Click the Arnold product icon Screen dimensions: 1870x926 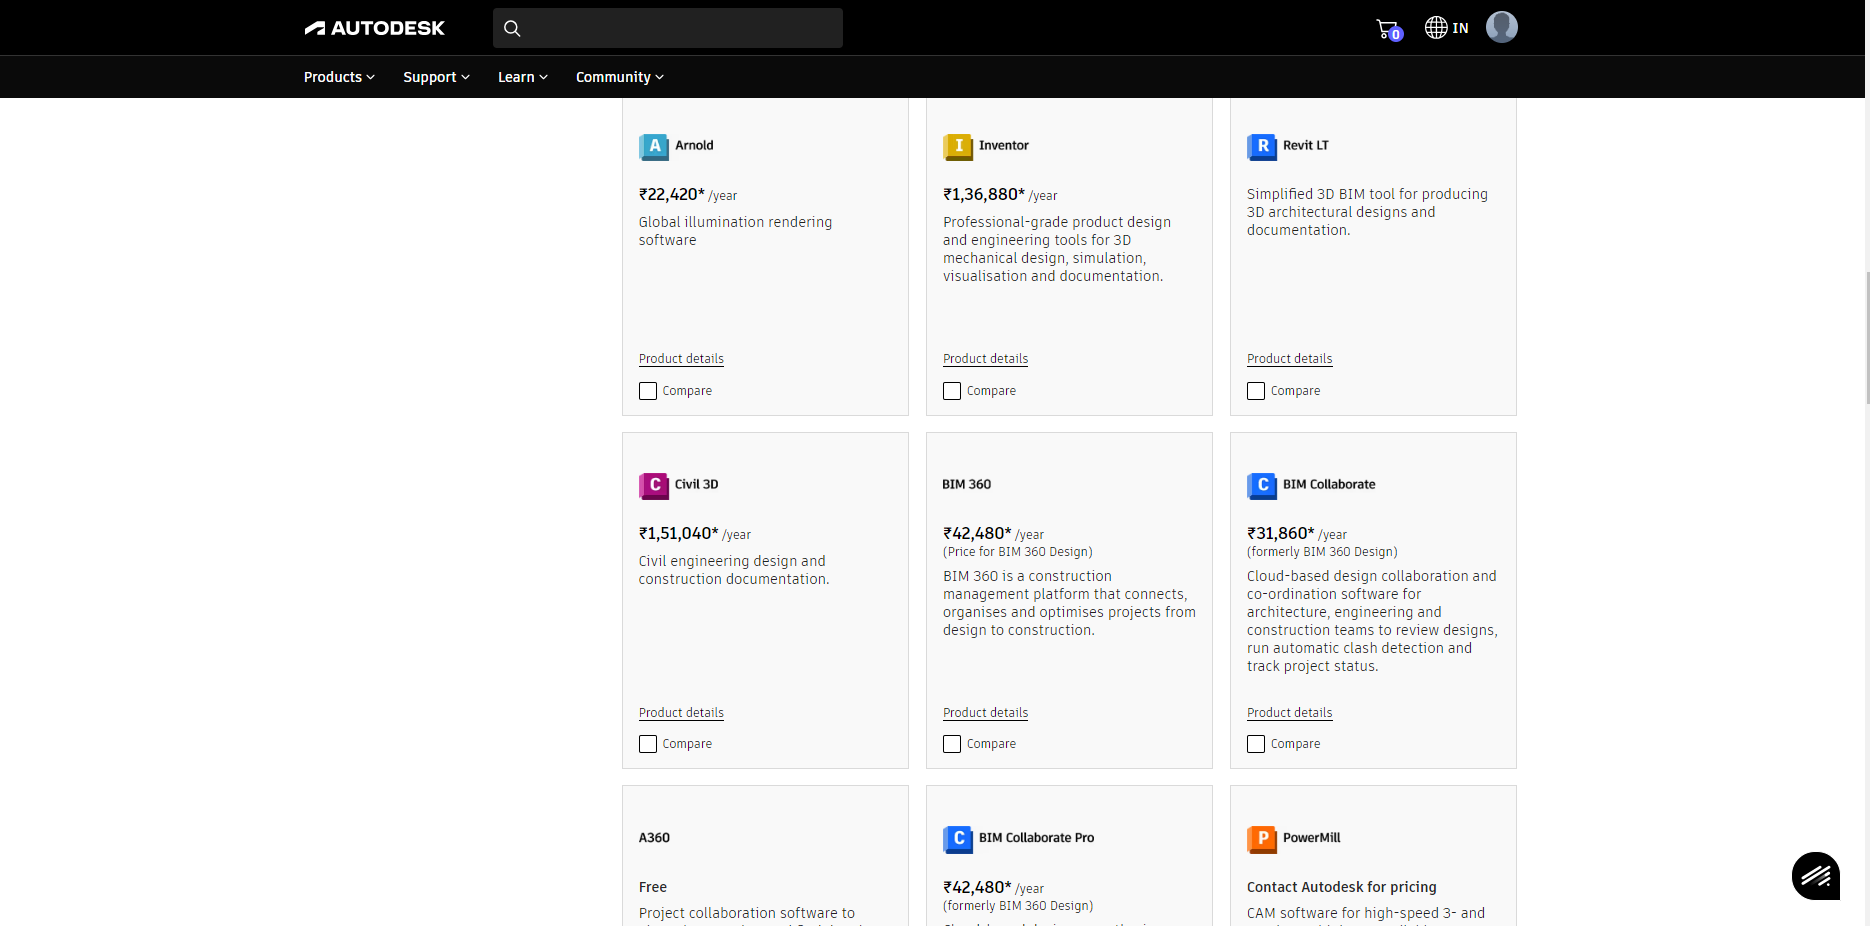coord(654,147)
